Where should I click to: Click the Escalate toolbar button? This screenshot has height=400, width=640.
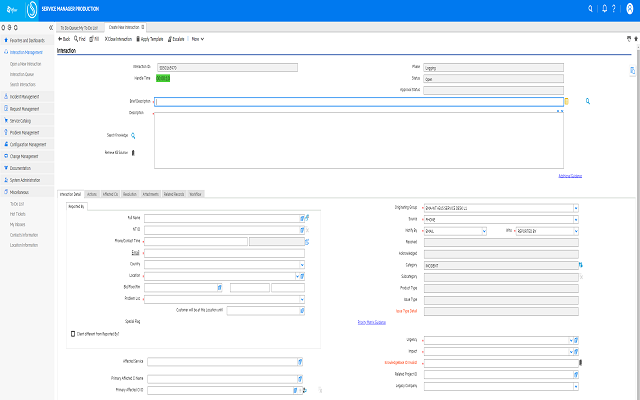pyautogui.click(x=176, y=39)
